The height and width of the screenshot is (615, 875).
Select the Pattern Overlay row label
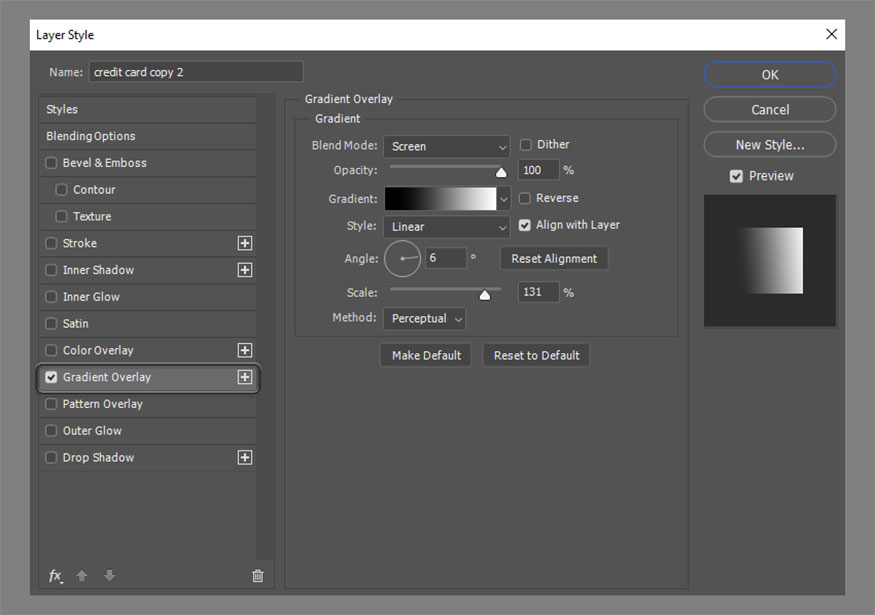tap(103, 404)
